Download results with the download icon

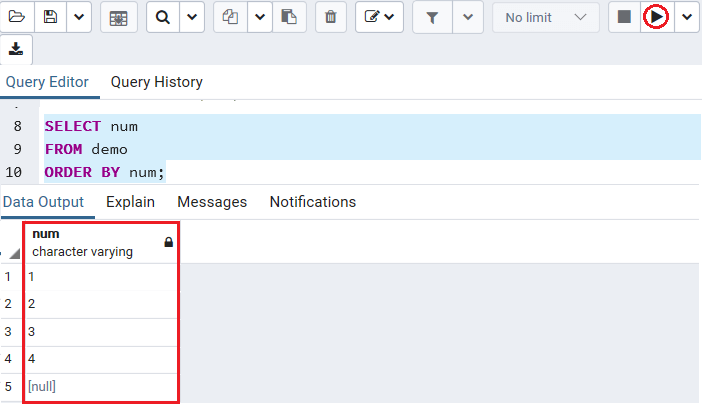(16, 49)
